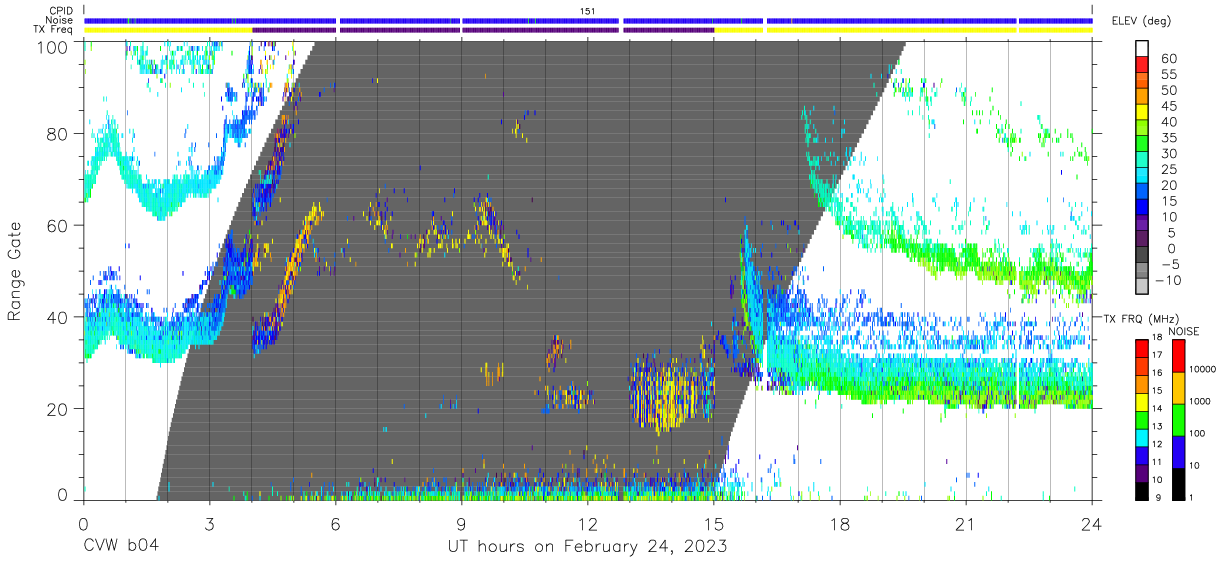Click the 21 tick on UT hours axis
This screenshot has width=1228, height=567.
966,523
